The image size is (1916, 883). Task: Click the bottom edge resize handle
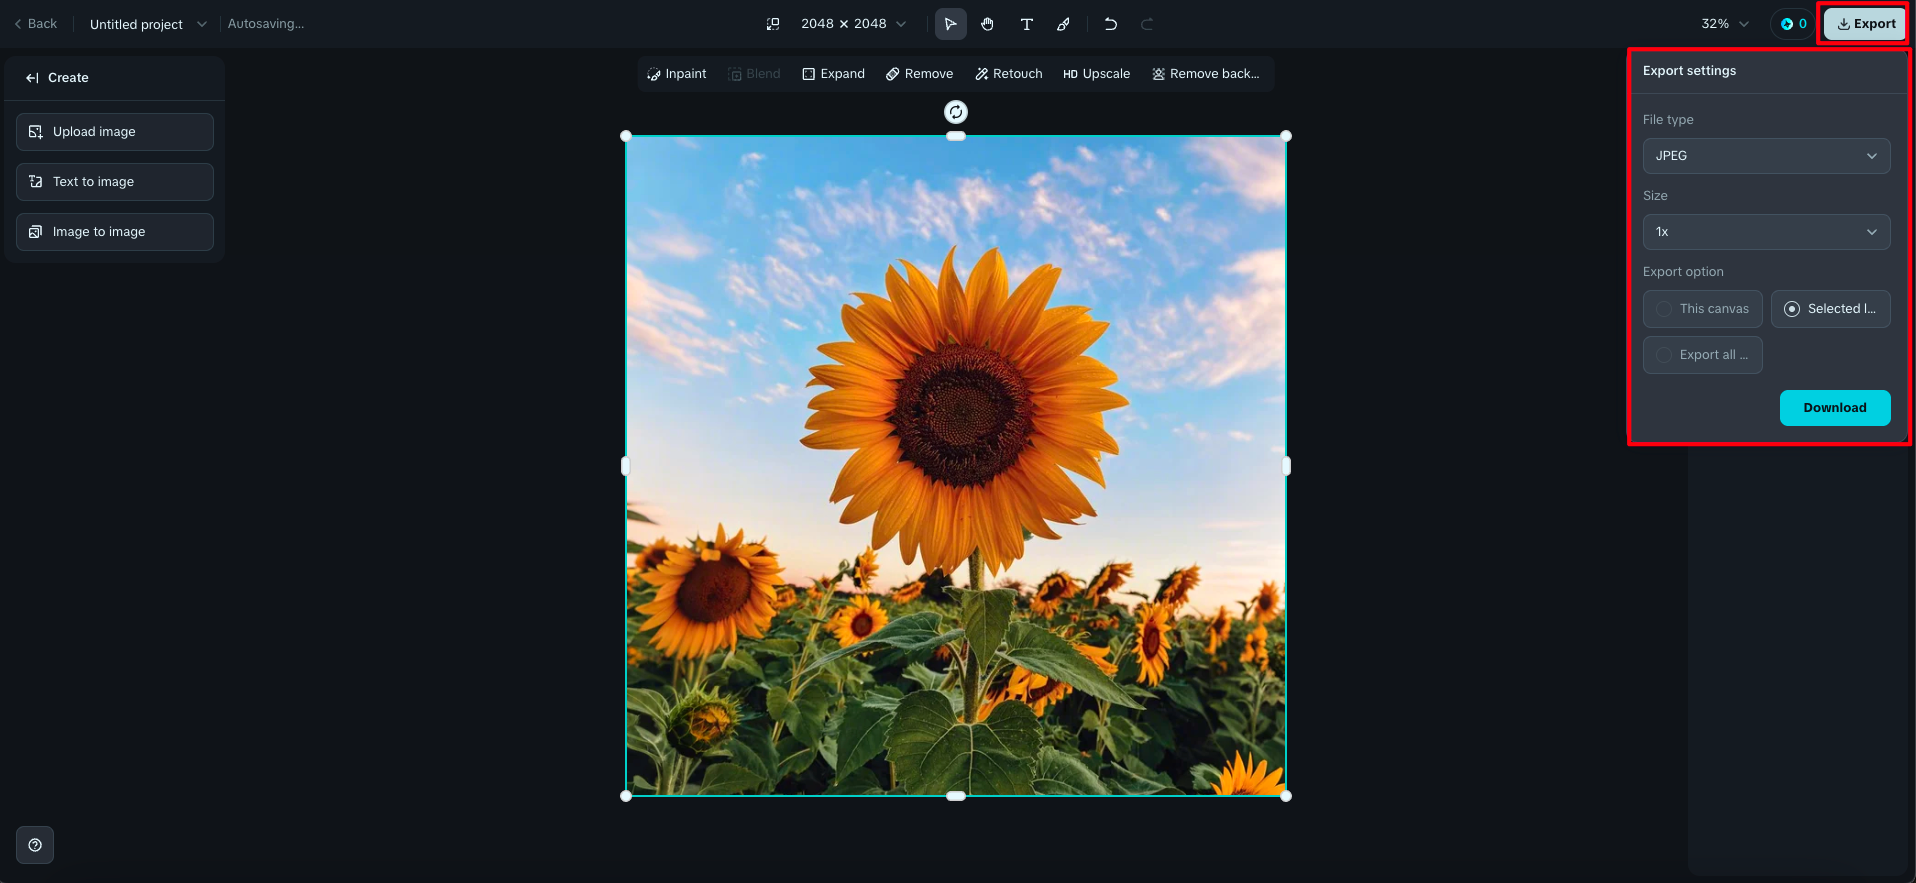click(956, 796)
